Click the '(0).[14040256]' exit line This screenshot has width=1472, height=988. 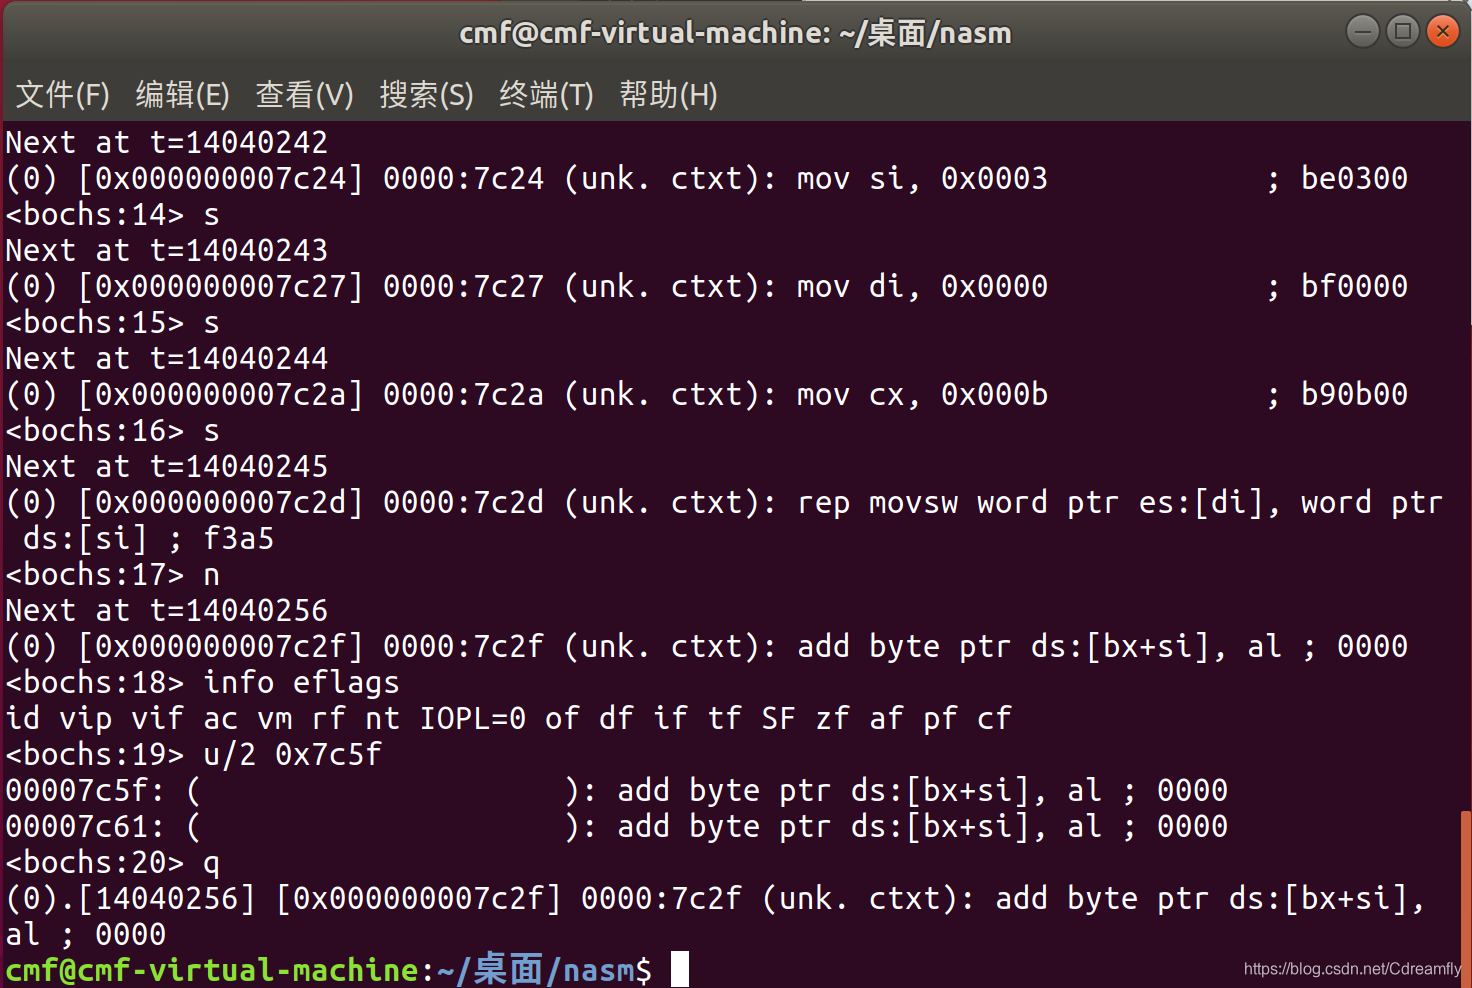tap(716, 898)
